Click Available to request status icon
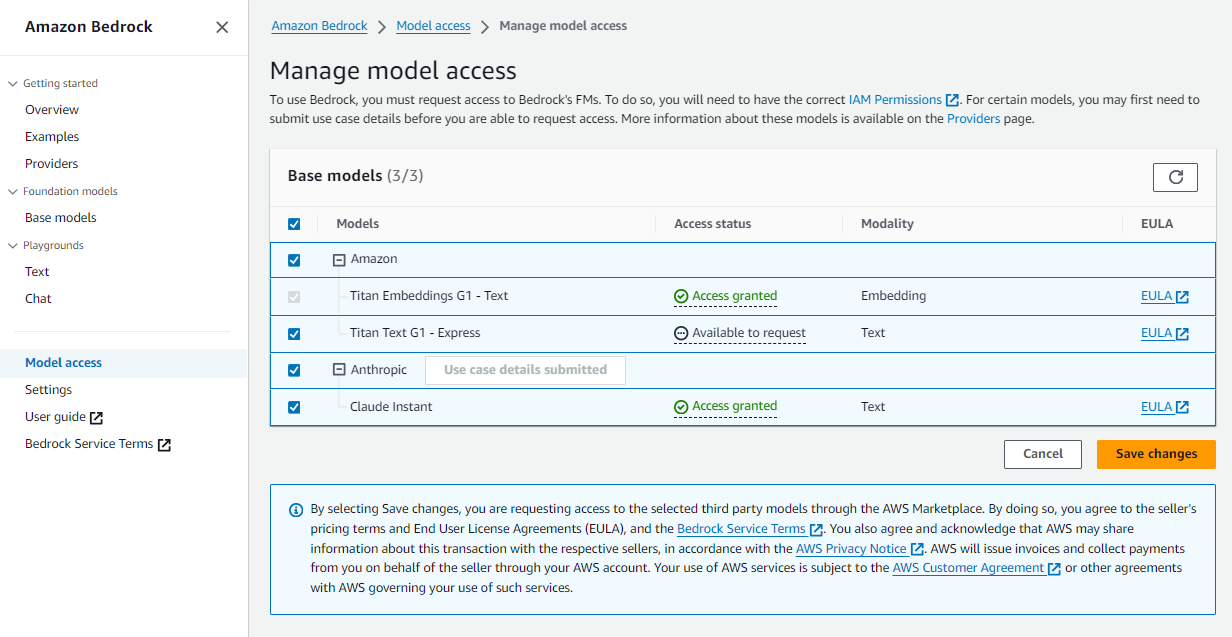The image size is (1232, 637). point(681,333)
